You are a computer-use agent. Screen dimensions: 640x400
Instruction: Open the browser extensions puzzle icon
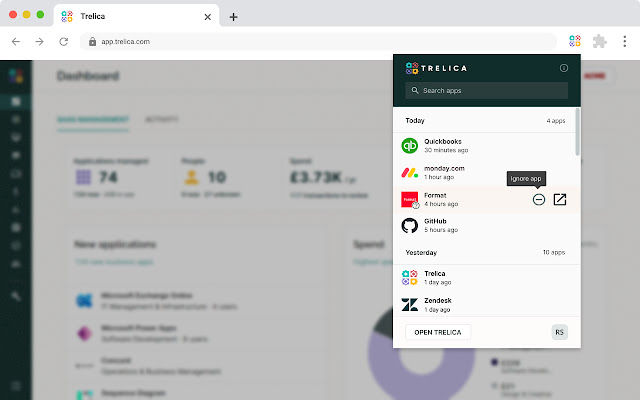[599, 41]
